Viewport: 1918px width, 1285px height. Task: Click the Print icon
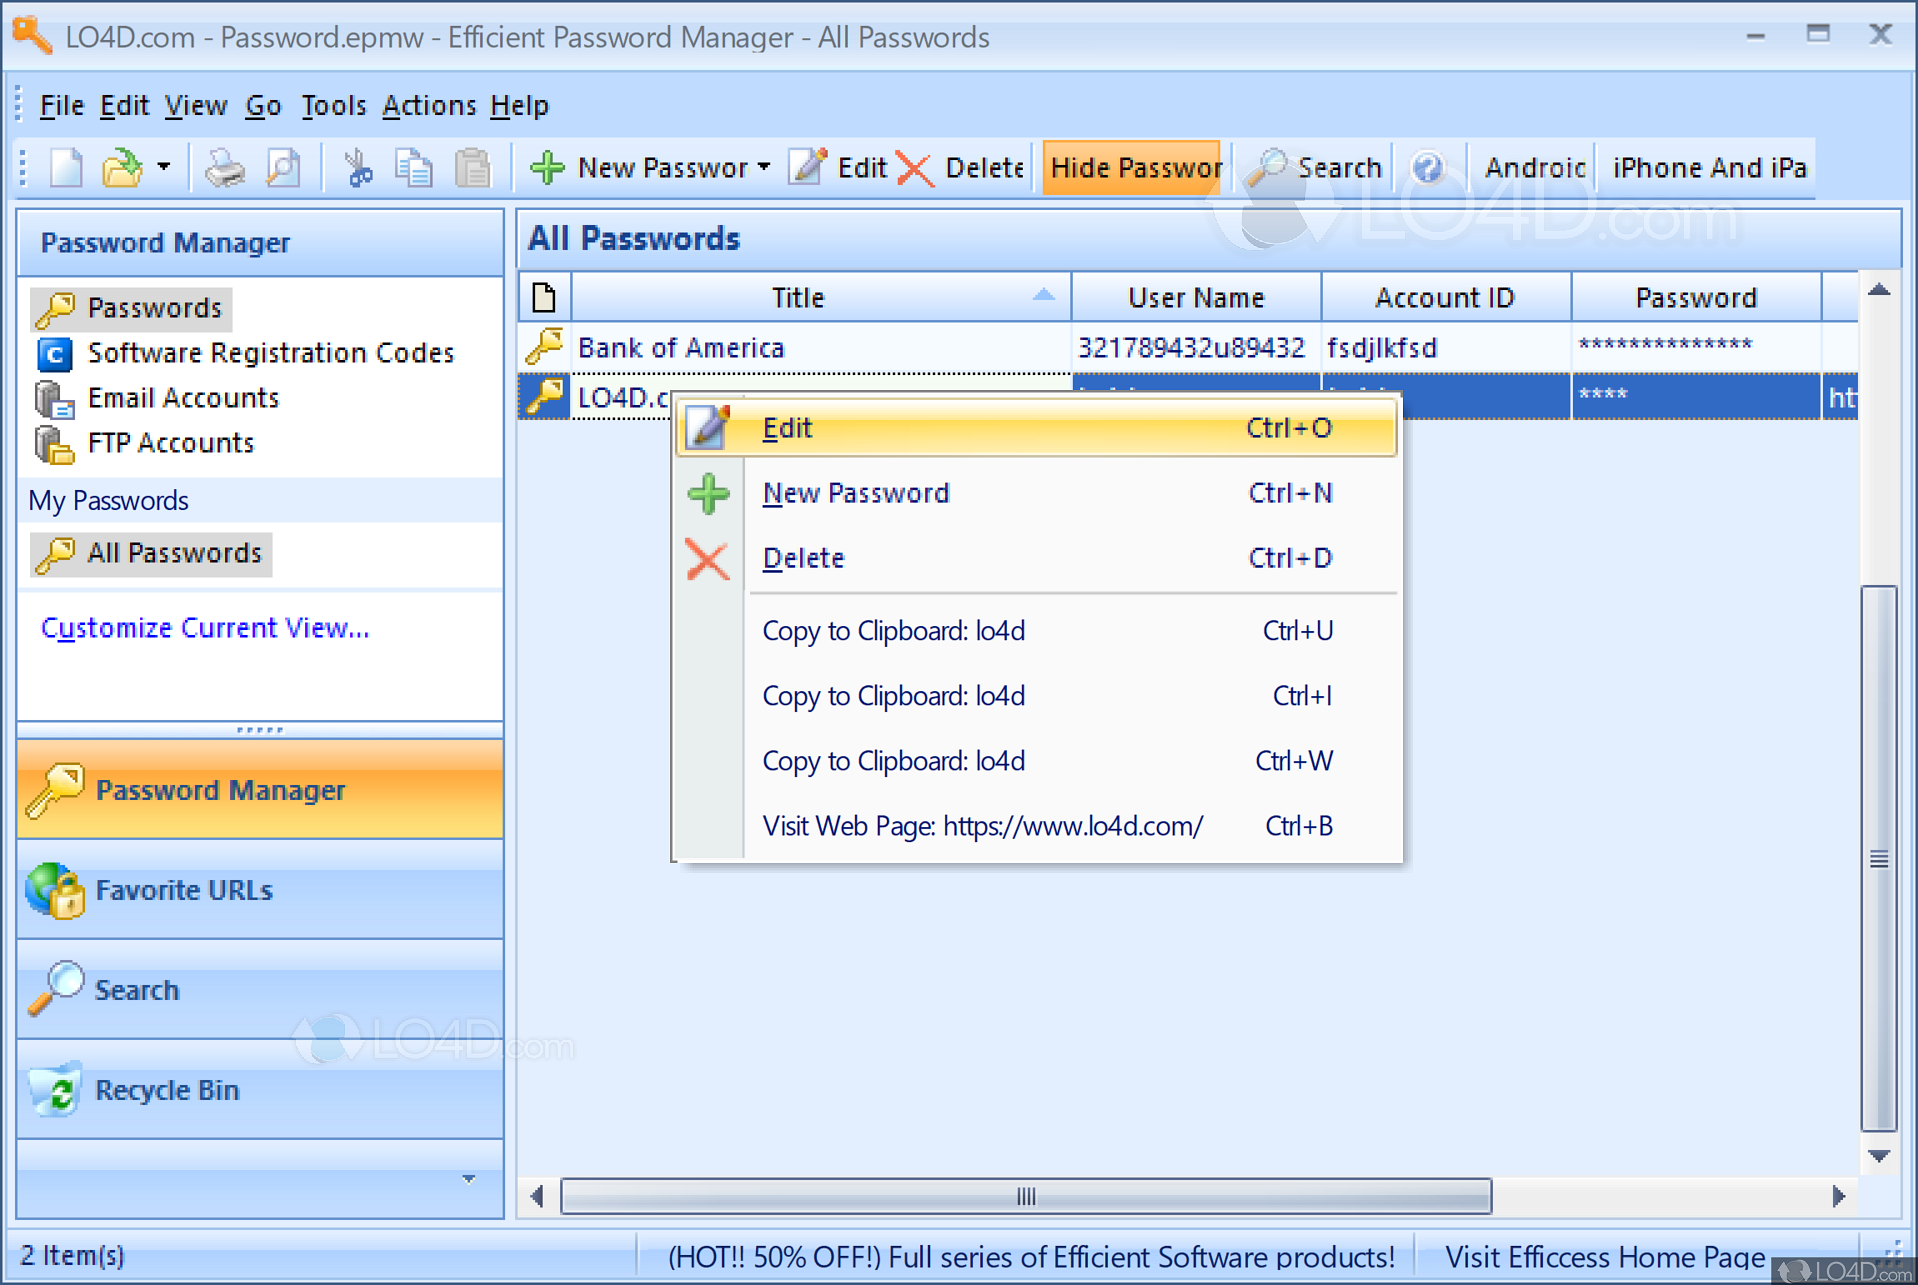pos(223,167)
